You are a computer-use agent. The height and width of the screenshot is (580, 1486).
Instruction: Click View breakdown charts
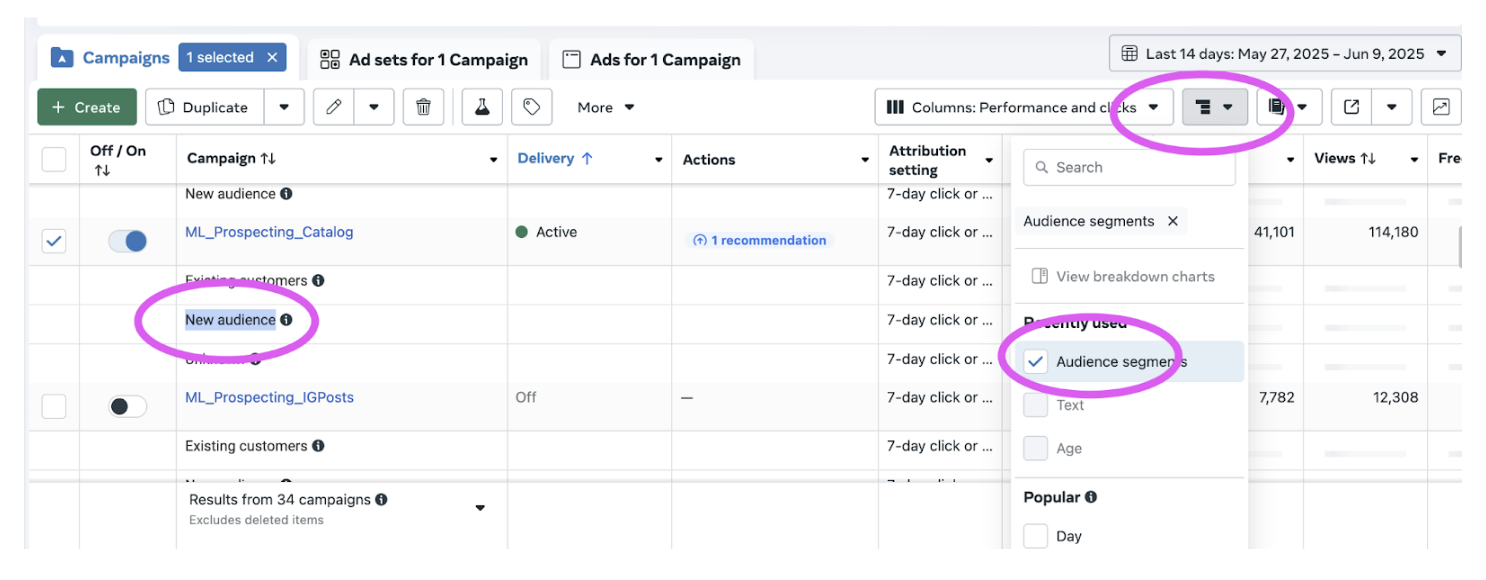[1123, 276]
